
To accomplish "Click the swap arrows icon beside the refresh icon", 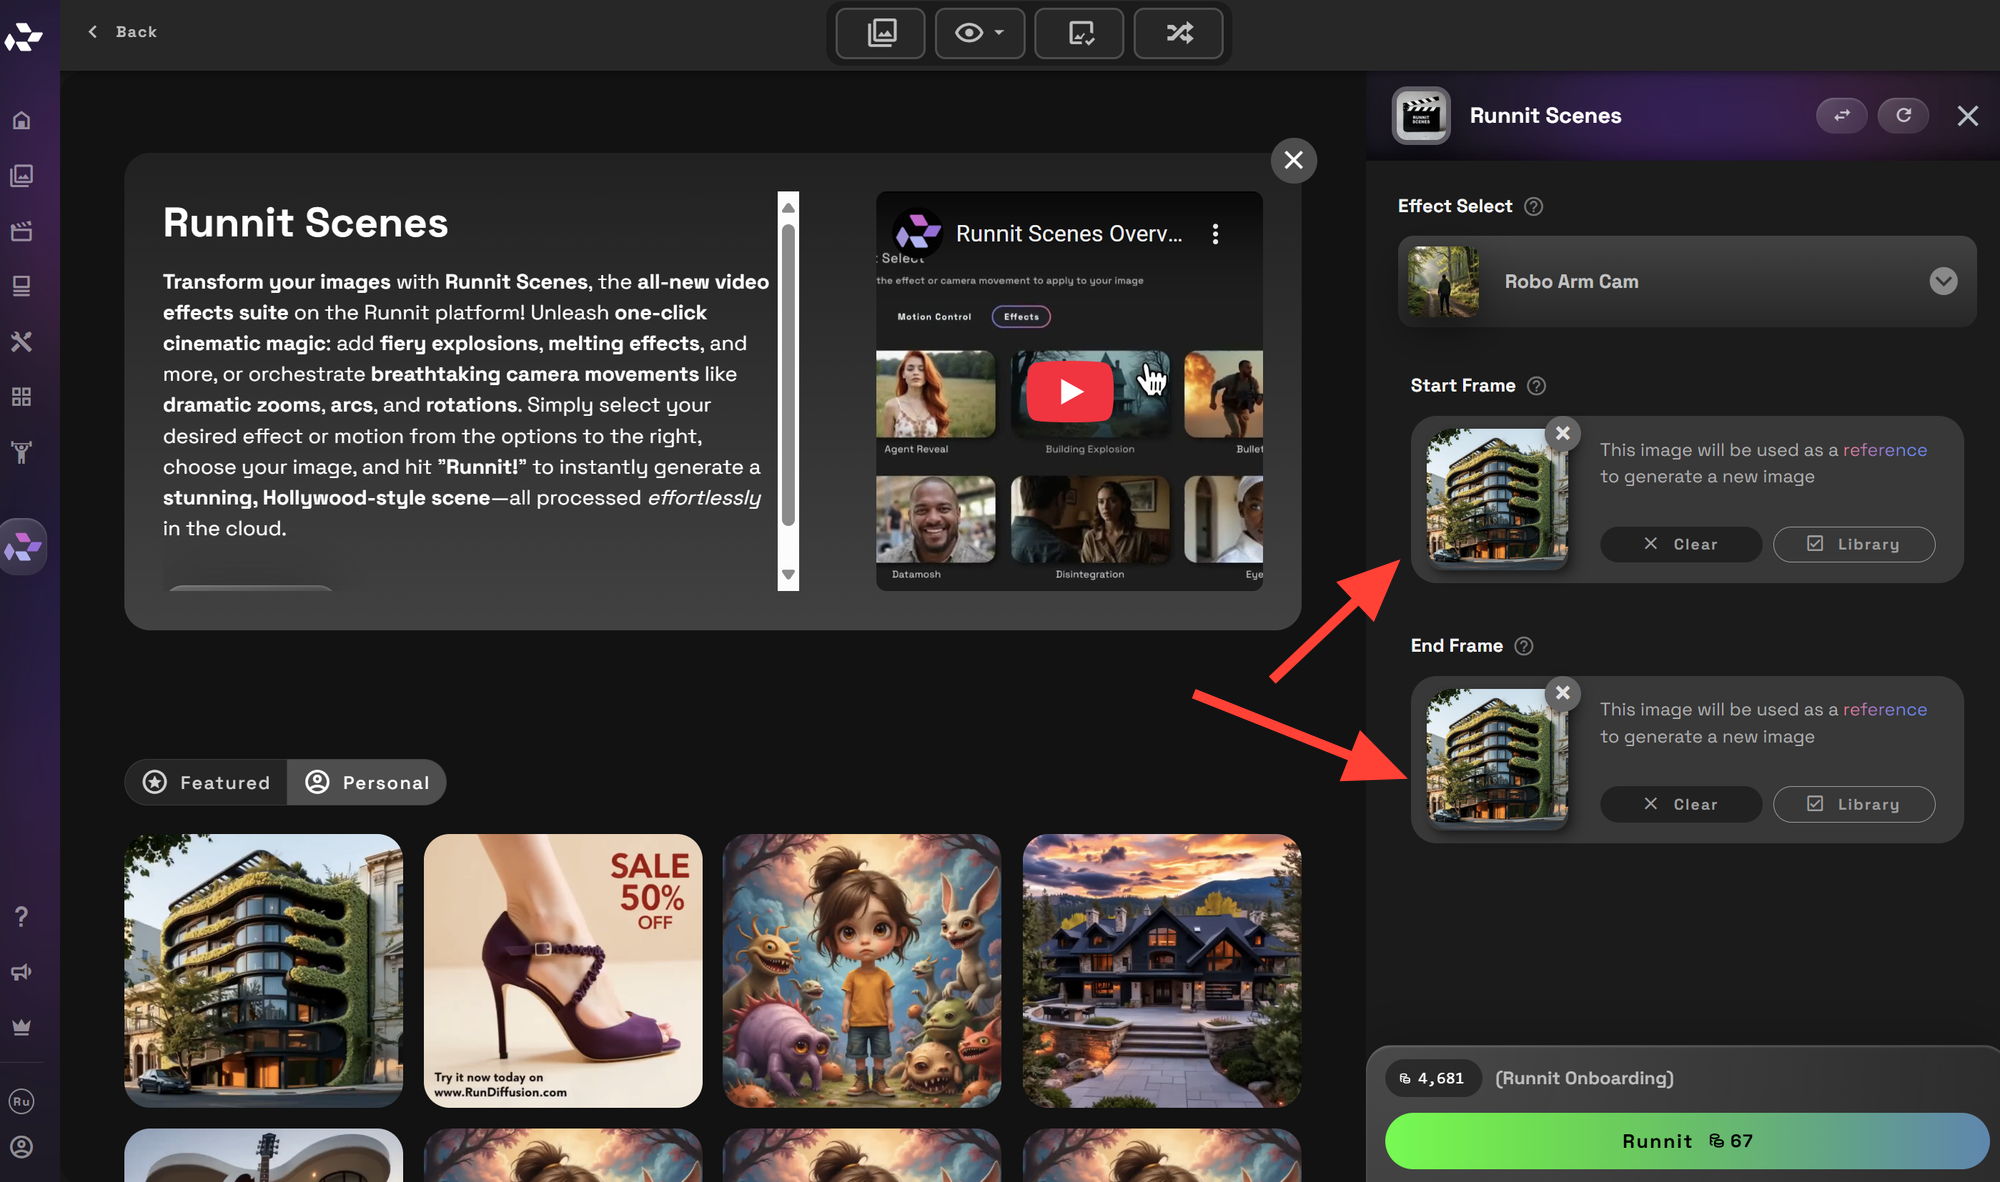I will point(1841,115).
